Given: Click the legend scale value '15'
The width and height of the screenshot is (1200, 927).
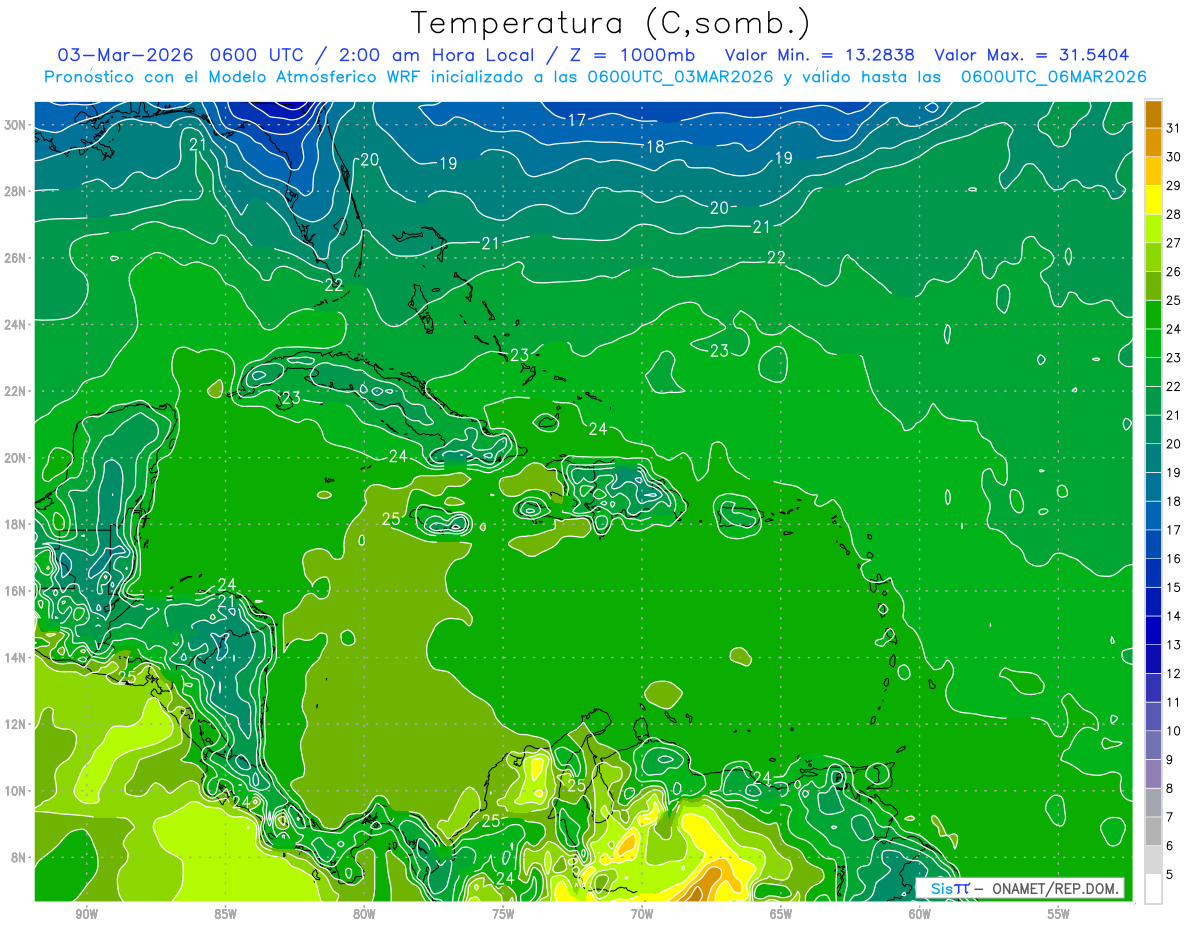Looking at the screenshot, I should [1174, 588].
